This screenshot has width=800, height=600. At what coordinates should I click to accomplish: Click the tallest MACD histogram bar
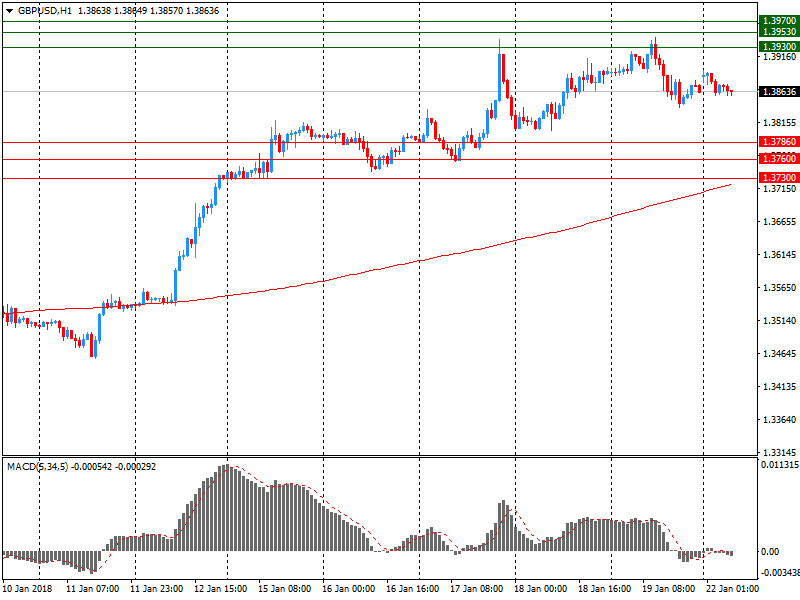click(x=227, y=508)
